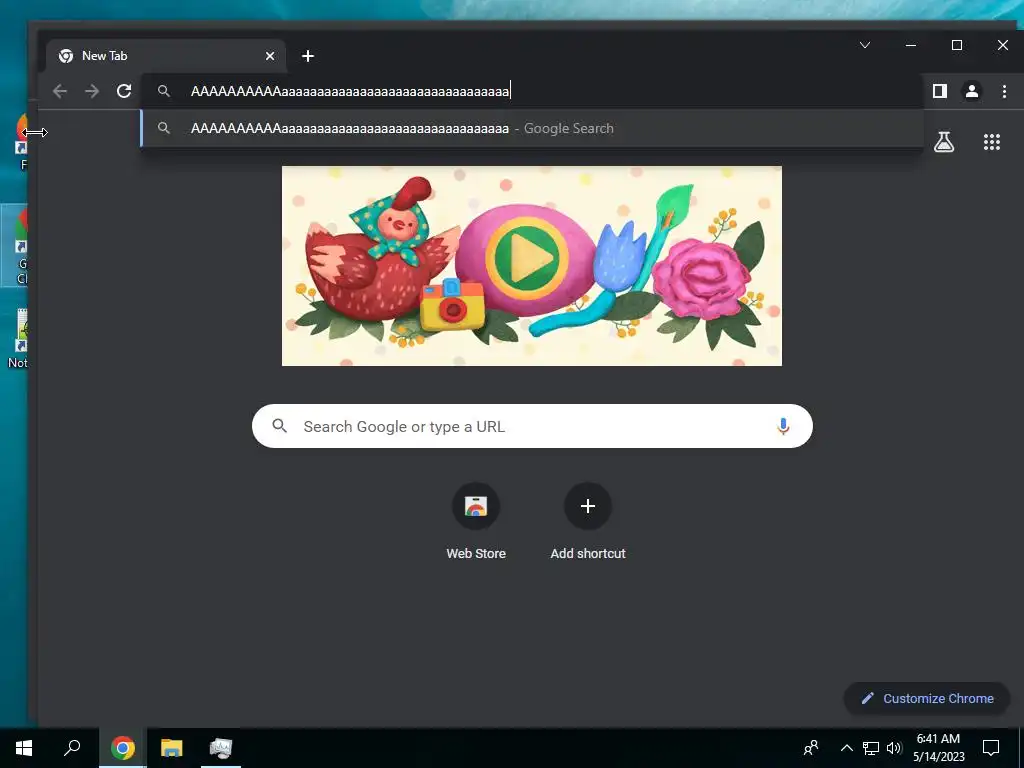Open the People icon in the taskbar
1024x768 pixels.
(811, 748)
